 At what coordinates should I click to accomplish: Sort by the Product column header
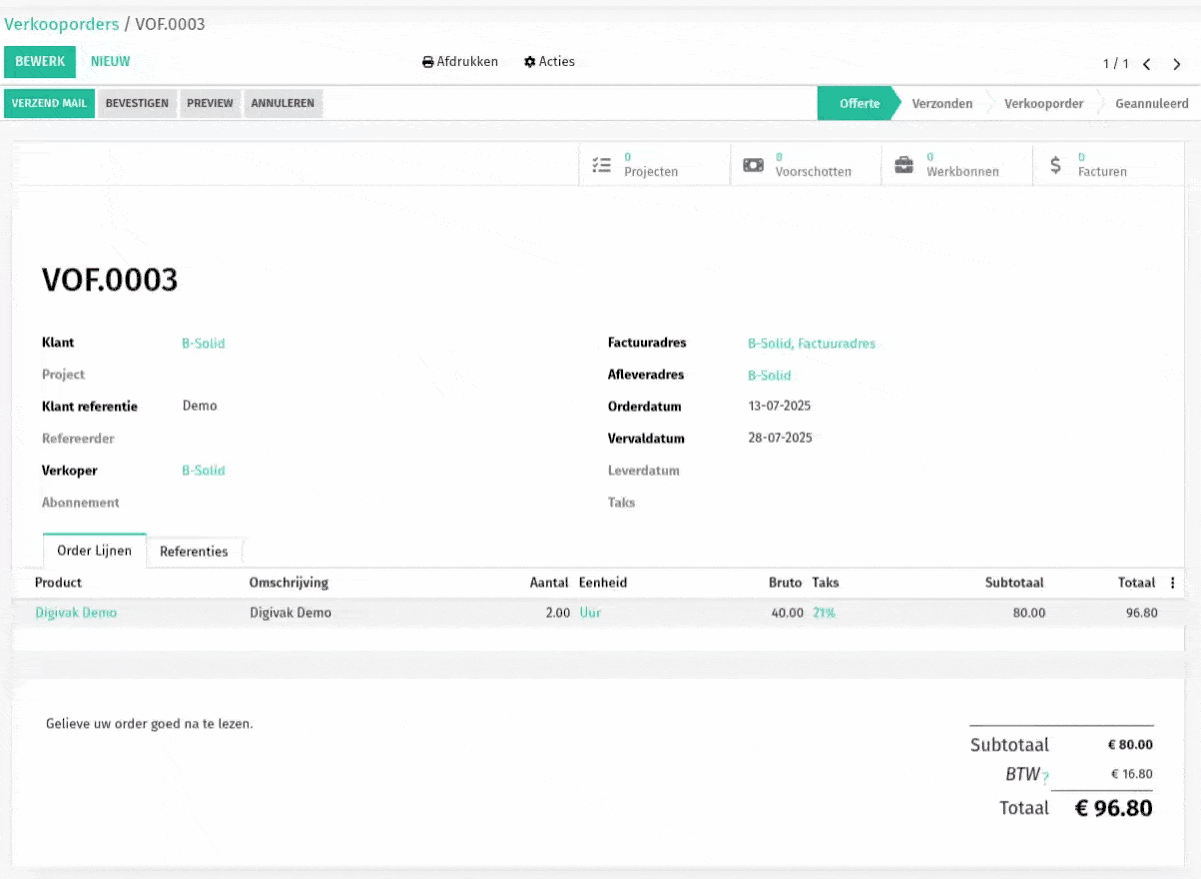click(58, 582)
